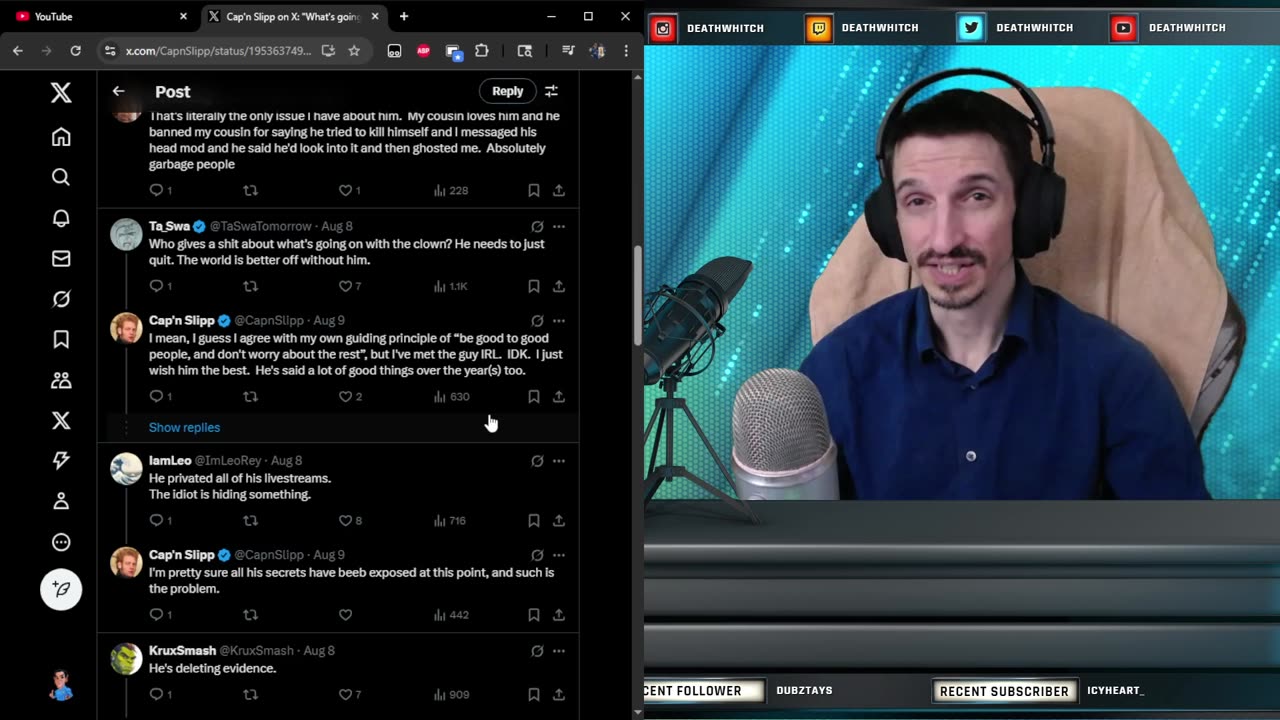Open the ABP extension icon
The width and height of the screenshot is (1280, 720).
[423, 50]
